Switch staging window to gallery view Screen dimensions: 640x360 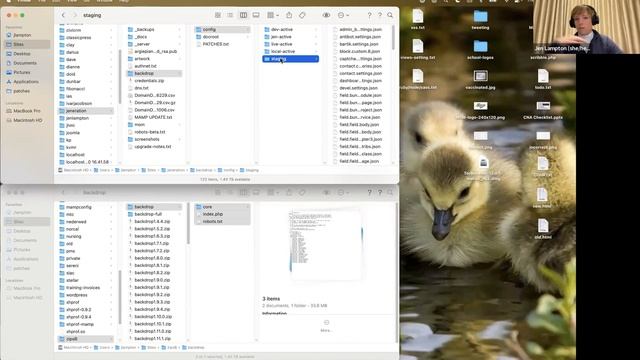pos(256,15)
